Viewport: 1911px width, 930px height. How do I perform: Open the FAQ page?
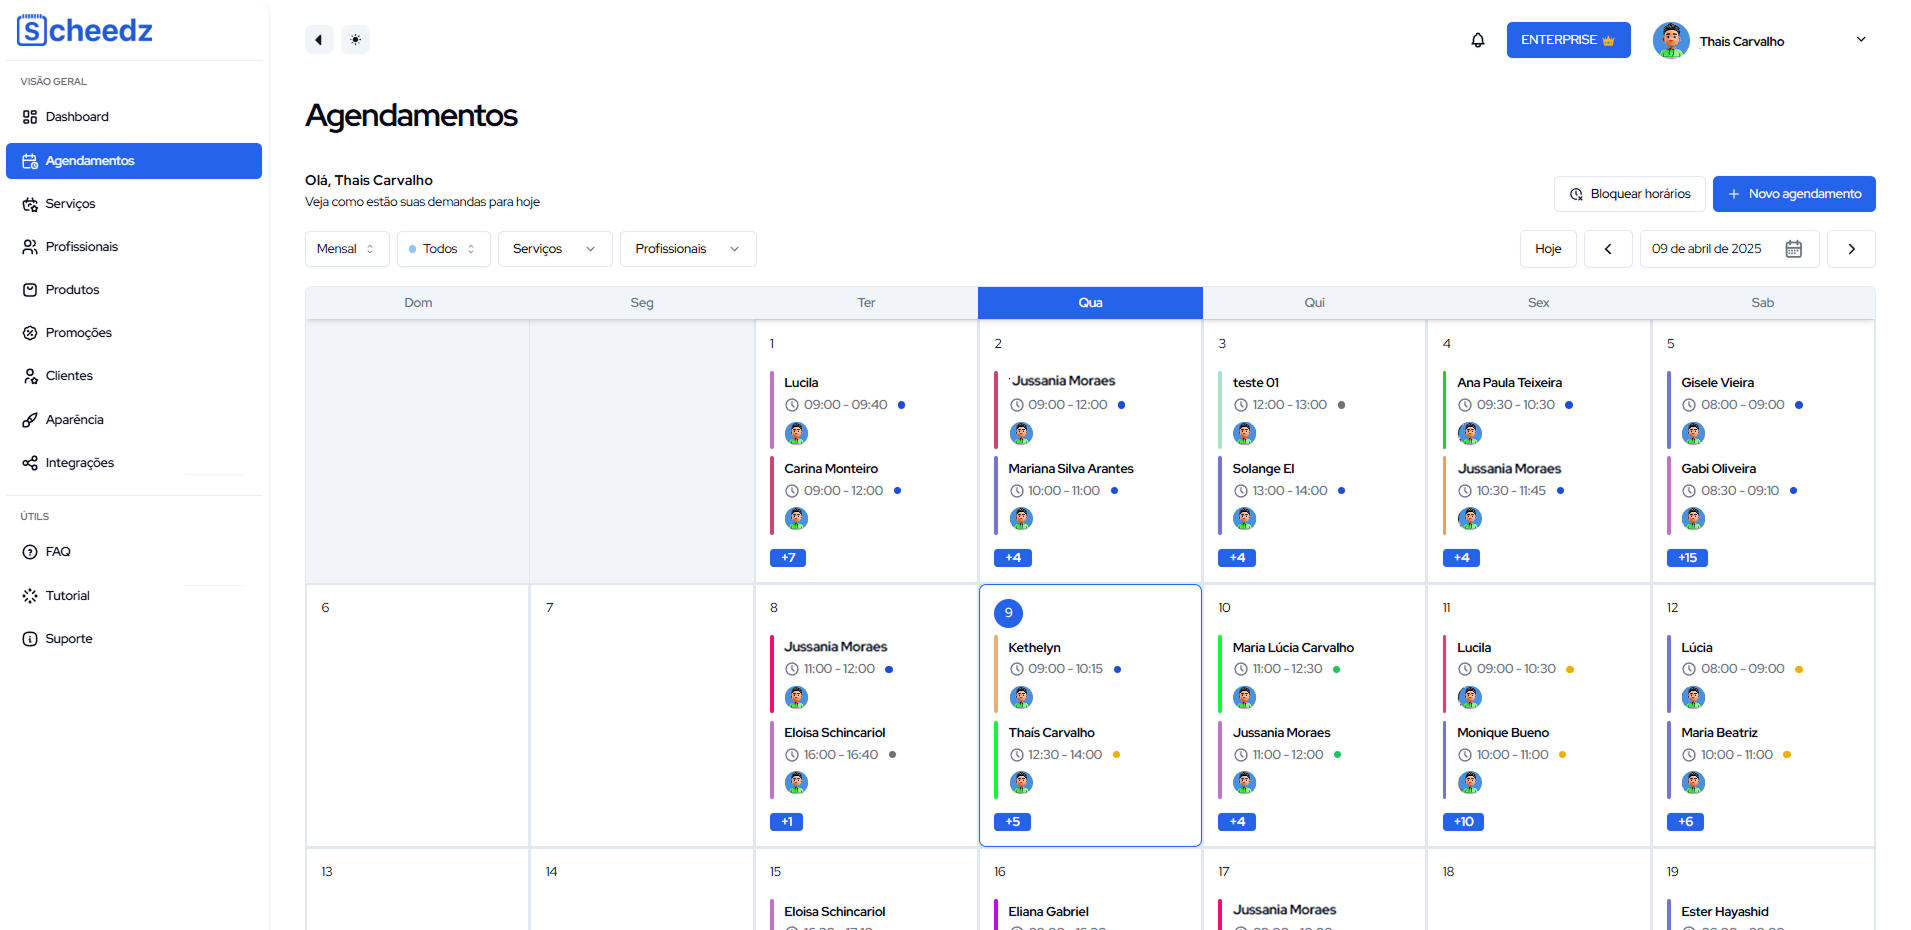pos(134,552)
